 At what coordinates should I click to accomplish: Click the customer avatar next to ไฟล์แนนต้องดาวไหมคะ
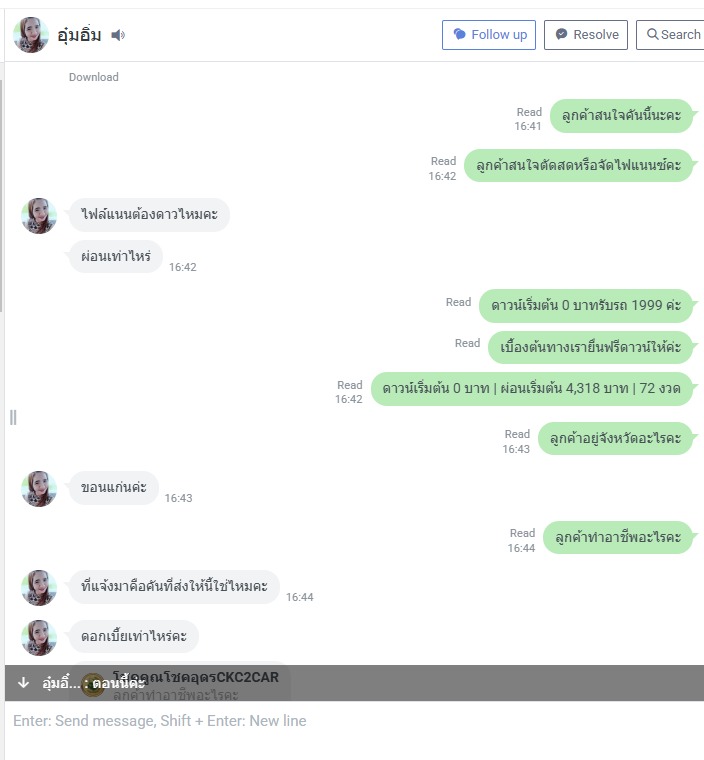pos(39,216)
